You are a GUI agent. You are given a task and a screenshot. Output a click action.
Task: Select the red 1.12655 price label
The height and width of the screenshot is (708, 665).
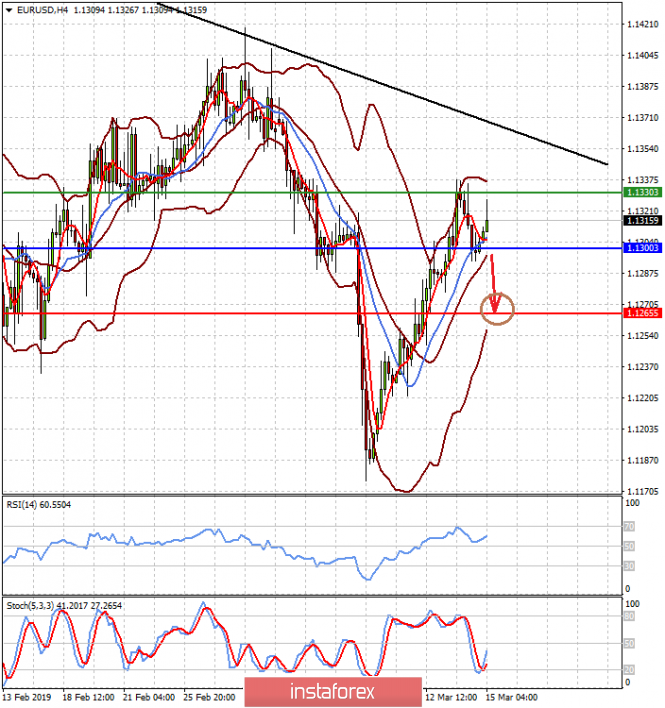click(640, 313)
